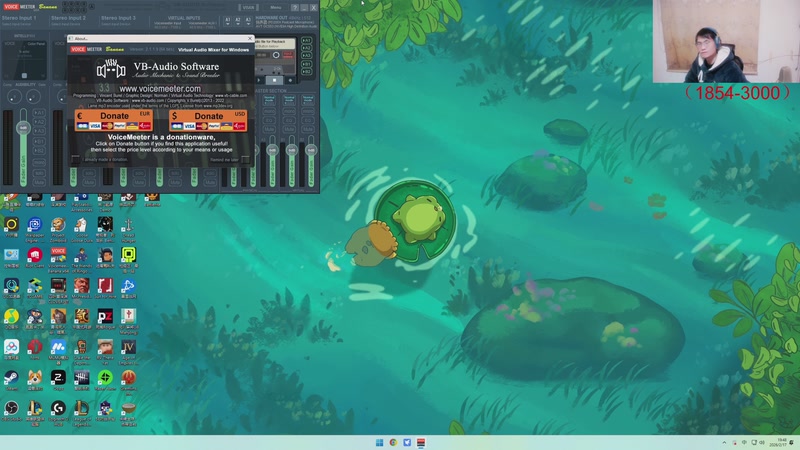Image resolution: width=800 pixels, height=450 pixels.
Task: Click the Intellipan voice panel on Input 1
Action: [24, 60]
